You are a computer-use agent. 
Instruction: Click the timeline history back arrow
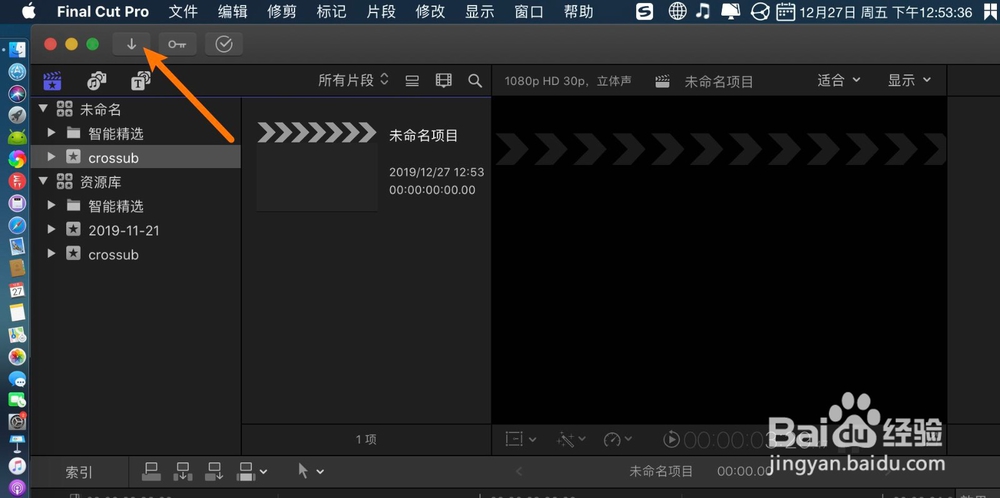click(519, 471)
